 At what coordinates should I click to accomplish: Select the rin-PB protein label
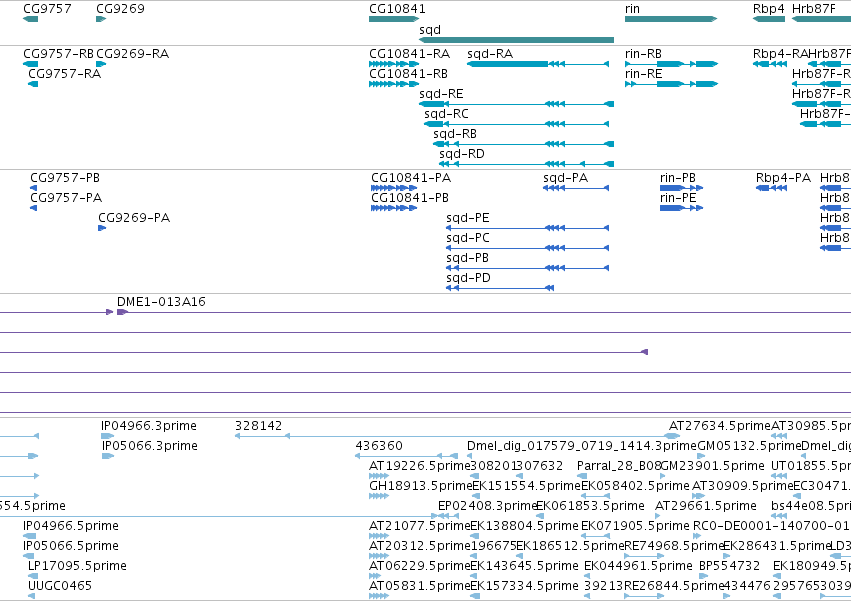[x=678, y=178]
